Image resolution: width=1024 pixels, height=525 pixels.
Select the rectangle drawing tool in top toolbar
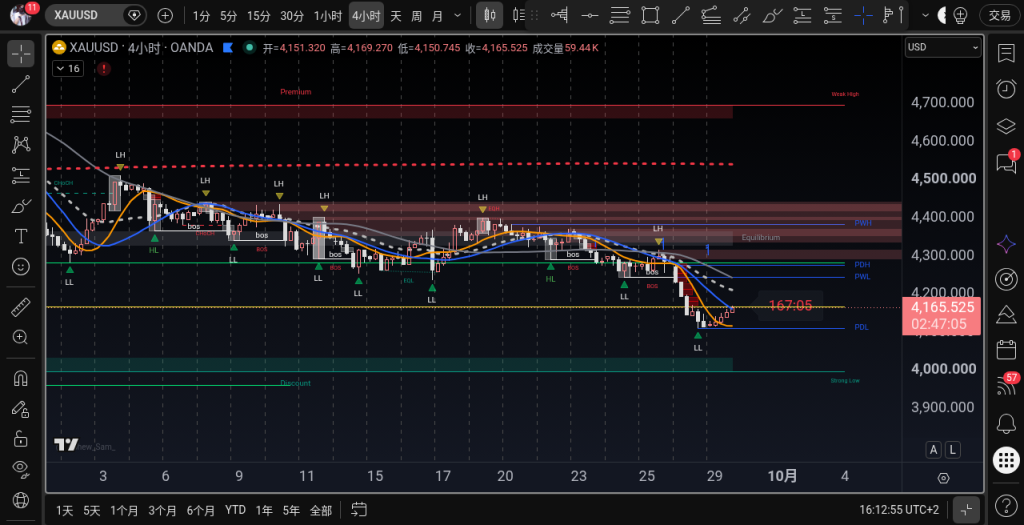(650, 15)
